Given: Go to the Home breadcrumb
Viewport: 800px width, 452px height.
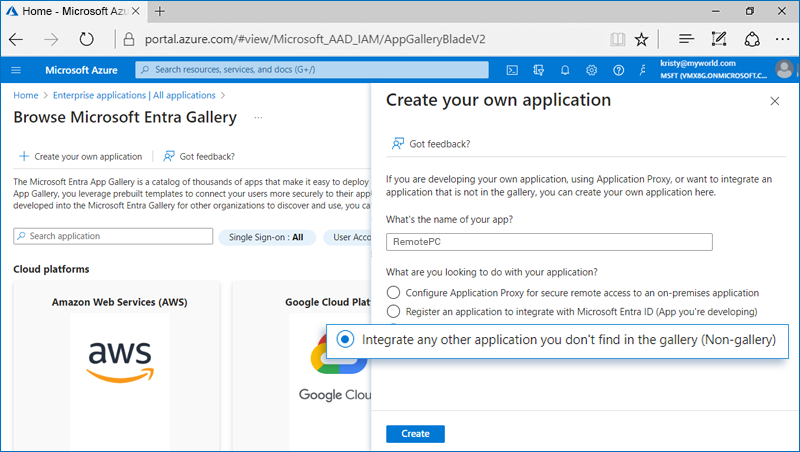Looking at the screenshot, I should 25,95.
